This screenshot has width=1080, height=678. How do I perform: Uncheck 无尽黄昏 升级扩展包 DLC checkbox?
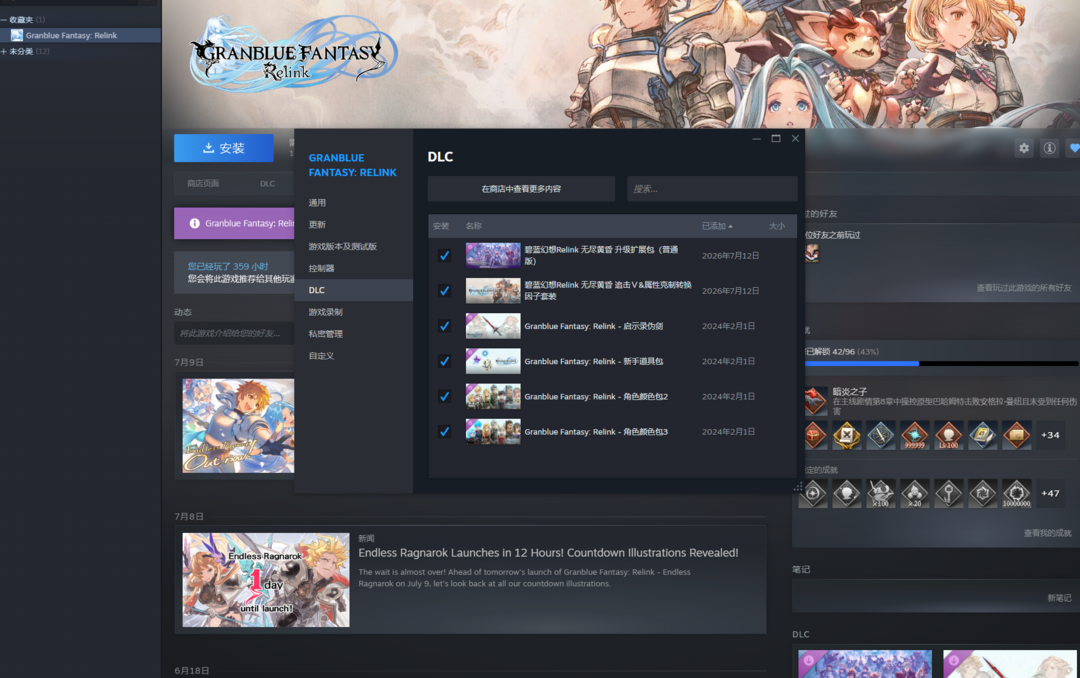(444, 256)
